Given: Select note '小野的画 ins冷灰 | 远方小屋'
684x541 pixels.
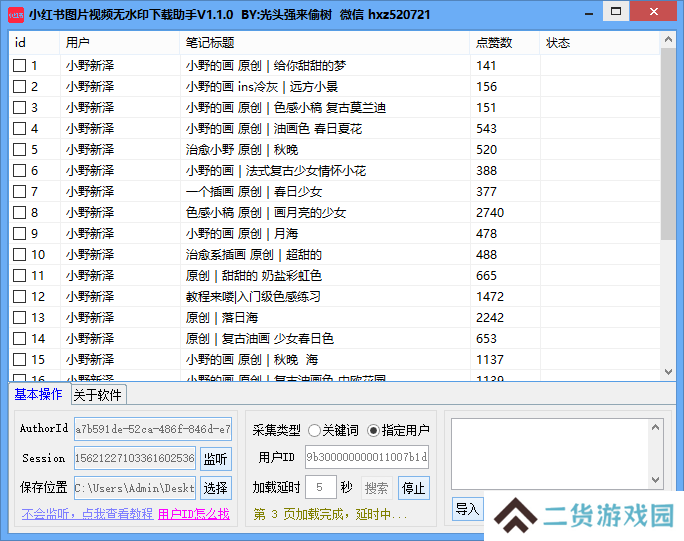Looking at the screenshot, I should point(262,86).
